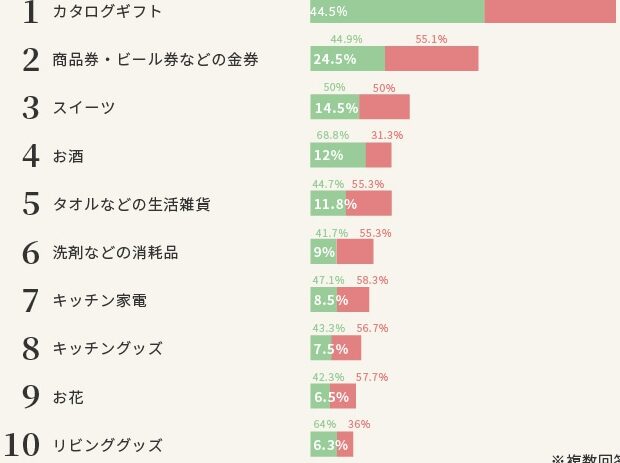Click the red segment of the 9% bar

coord(355,252)
